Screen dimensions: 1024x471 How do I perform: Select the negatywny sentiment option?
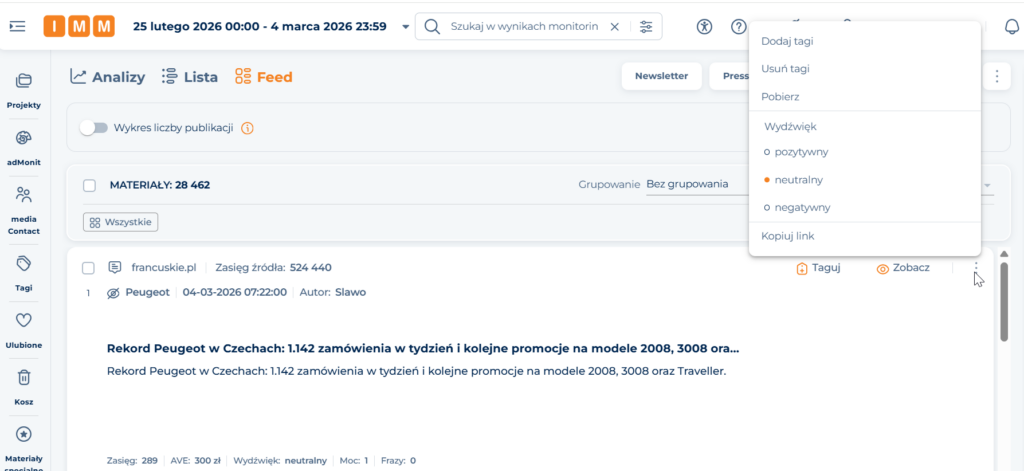point(796,207)
